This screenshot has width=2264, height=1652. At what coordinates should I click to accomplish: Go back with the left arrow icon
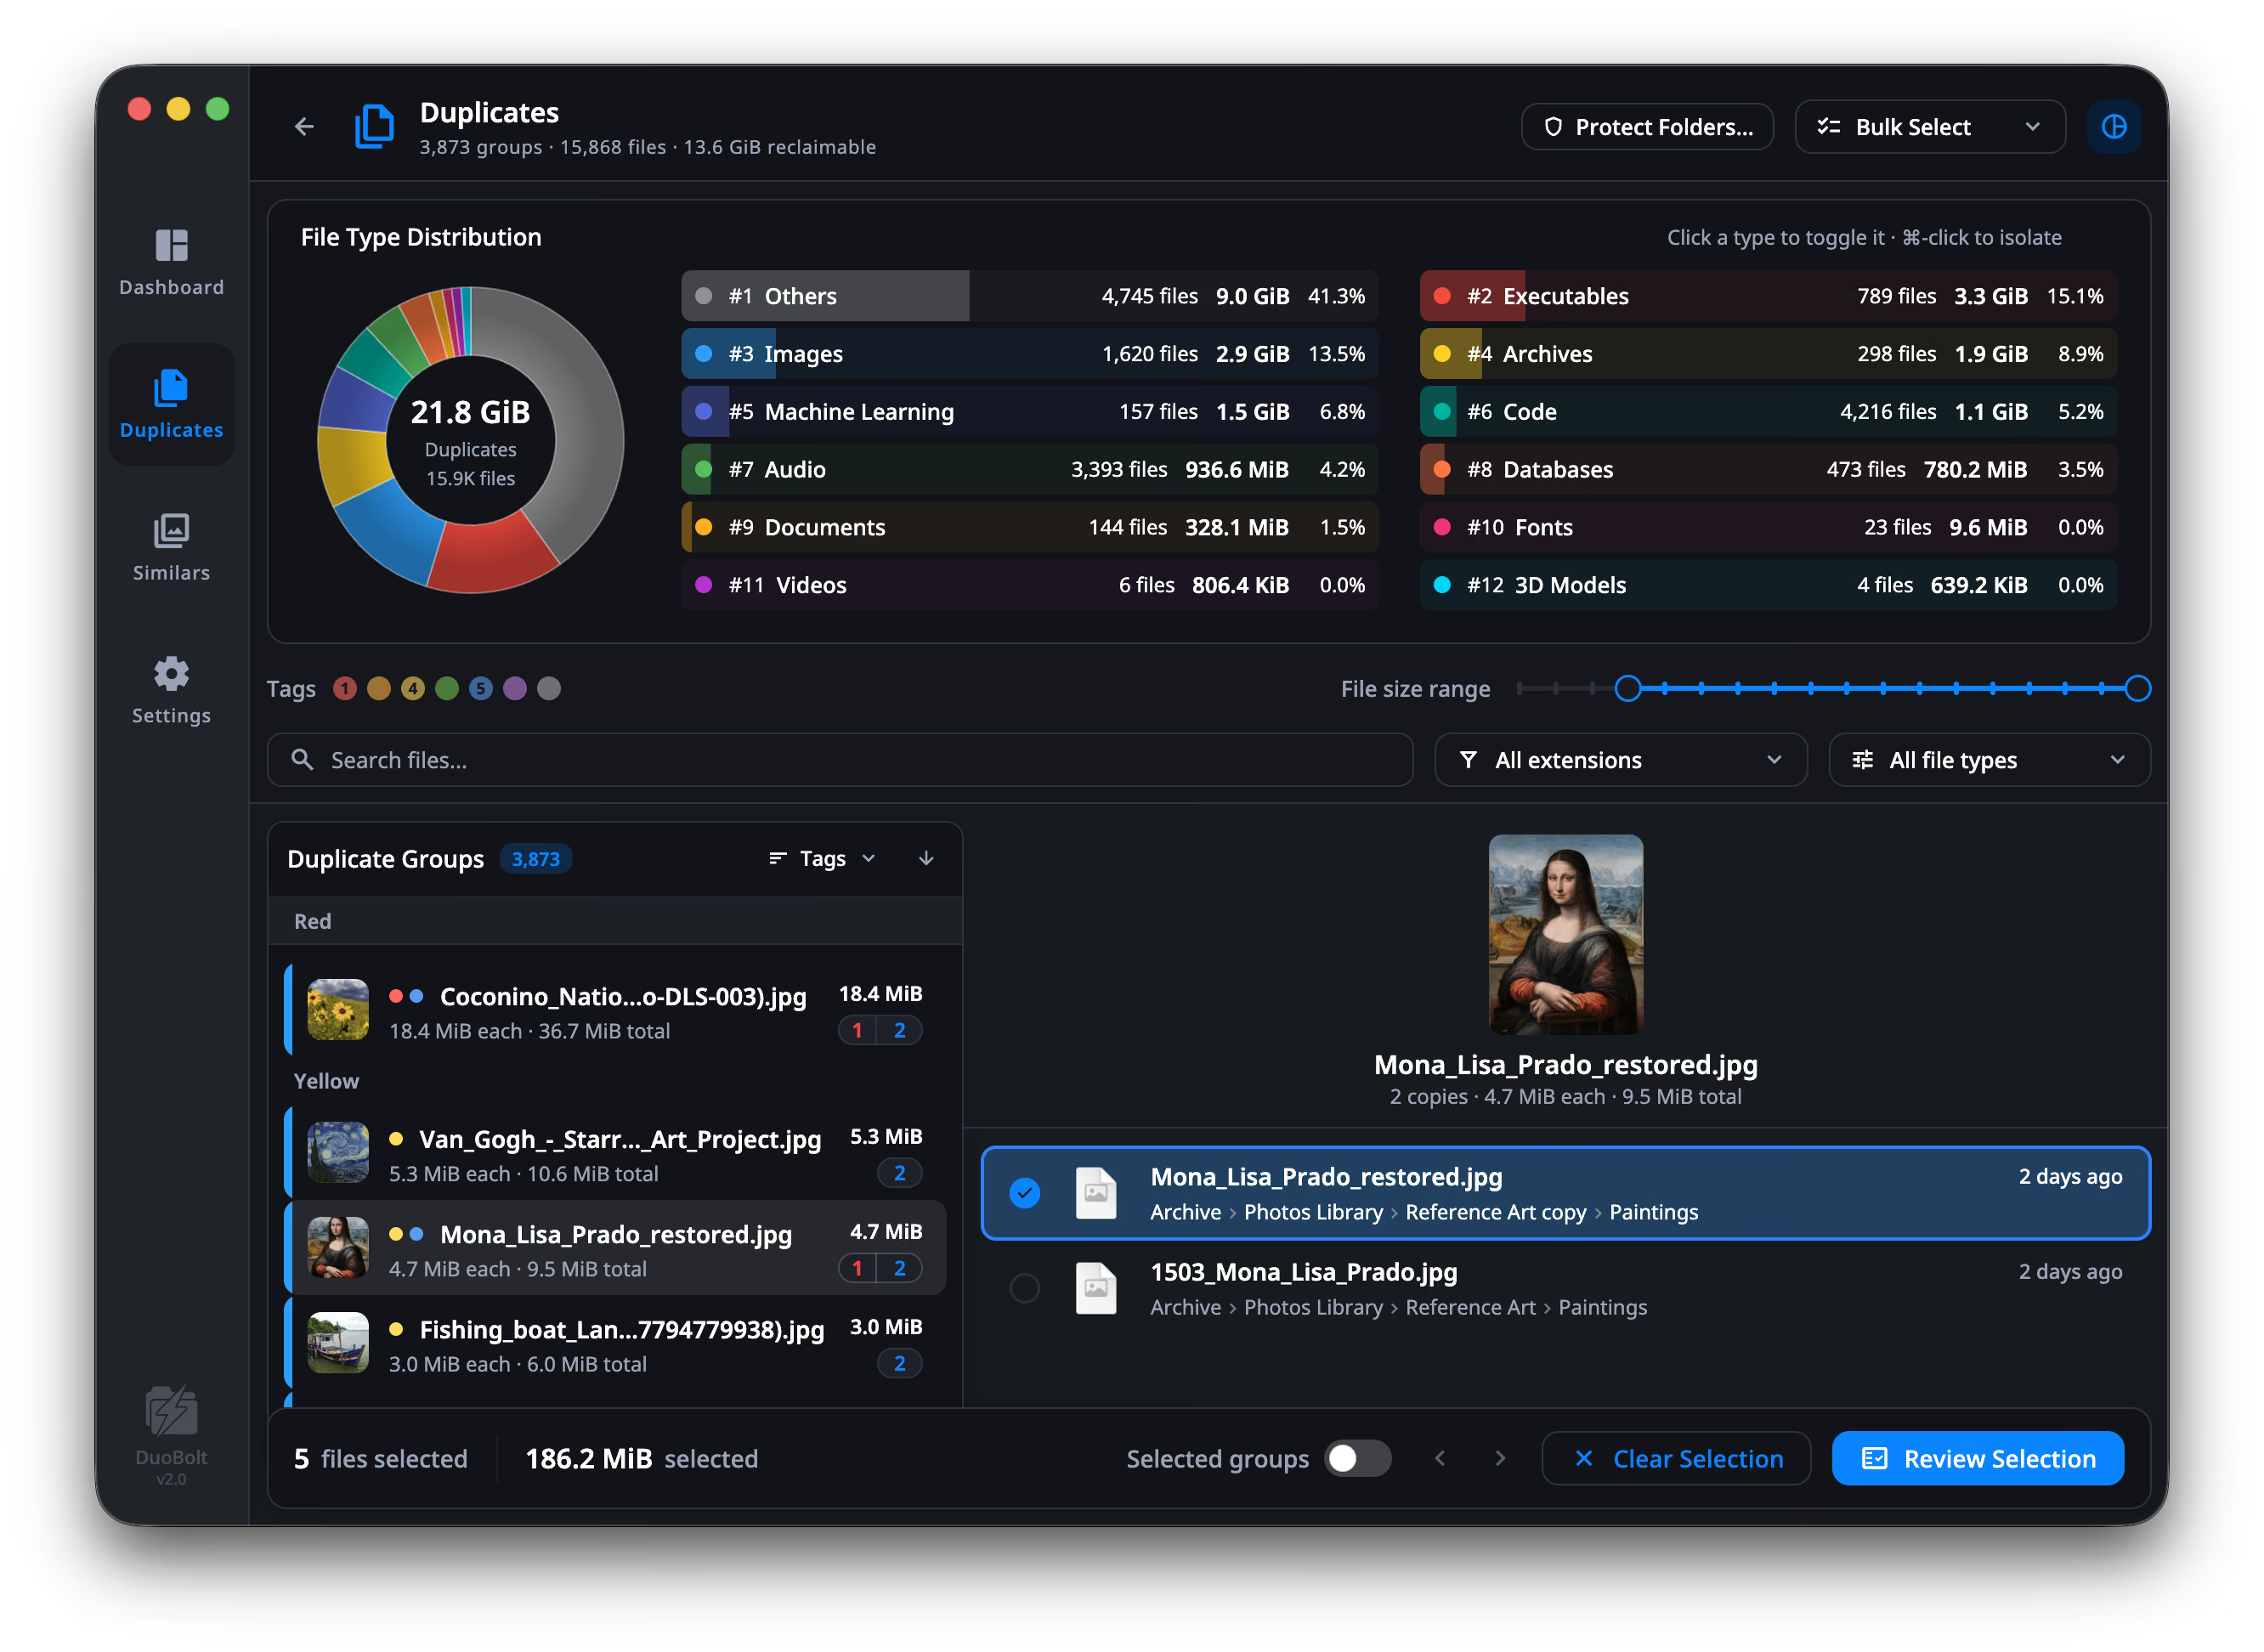coord(304,127)
